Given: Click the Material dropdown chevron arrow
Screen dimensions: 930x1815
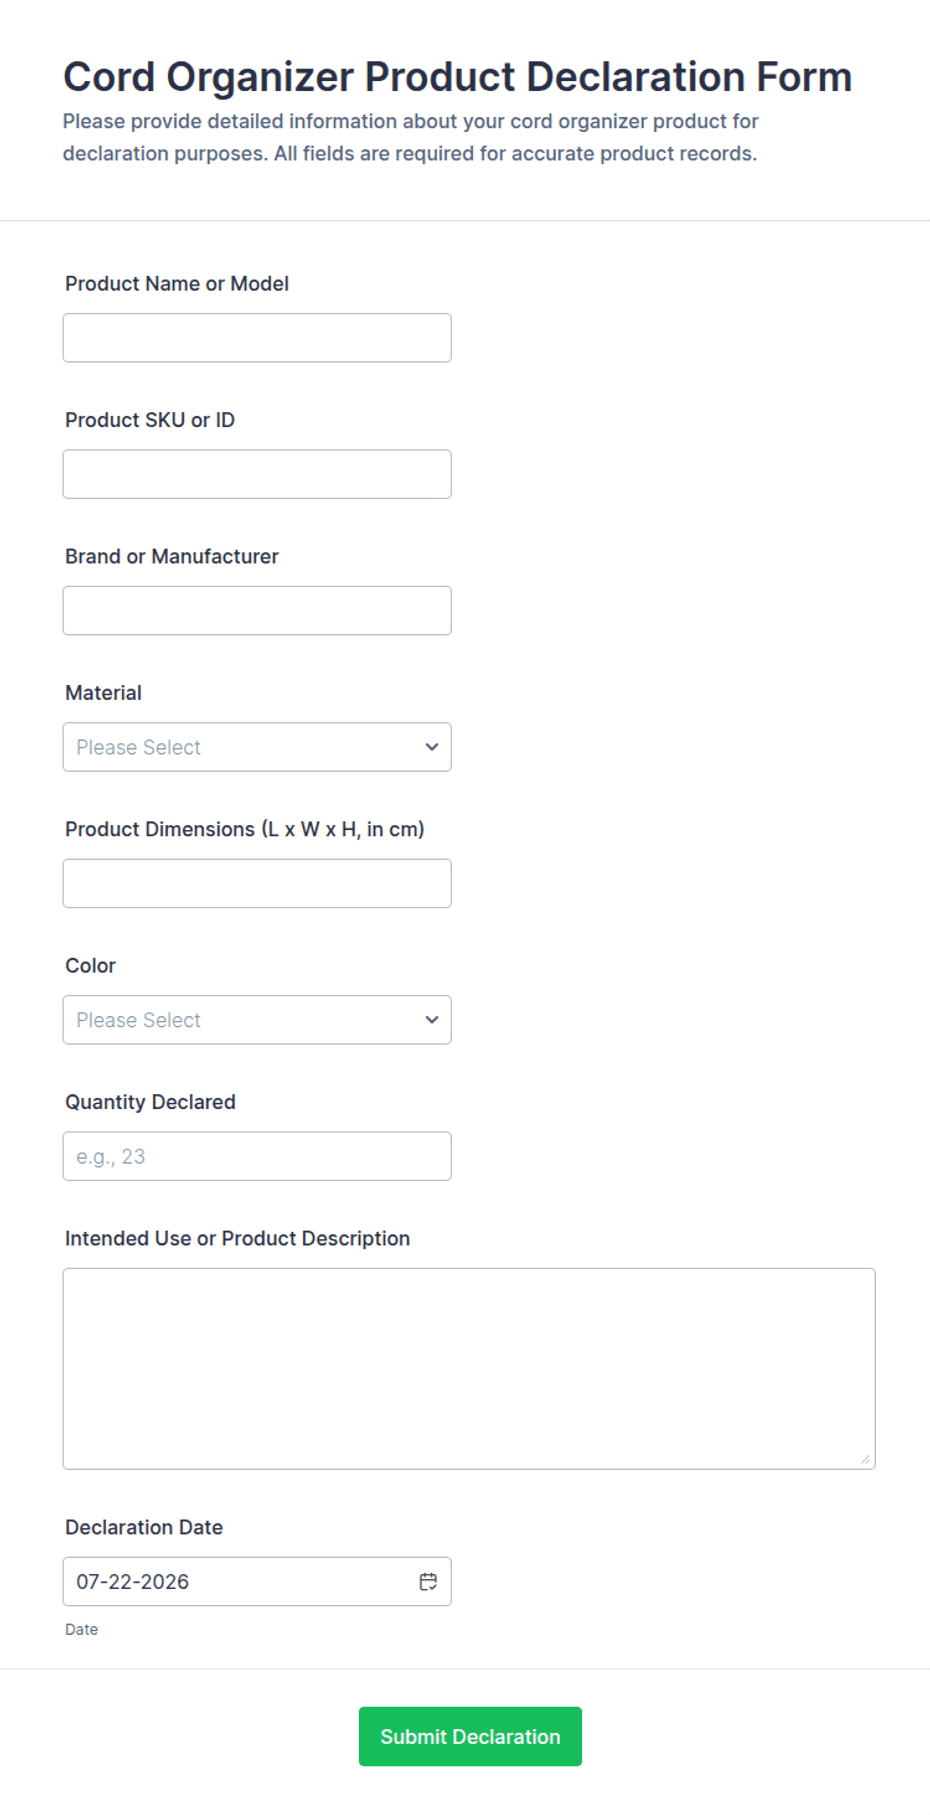Looking at the screenshot, I should [x=432, y=747].
